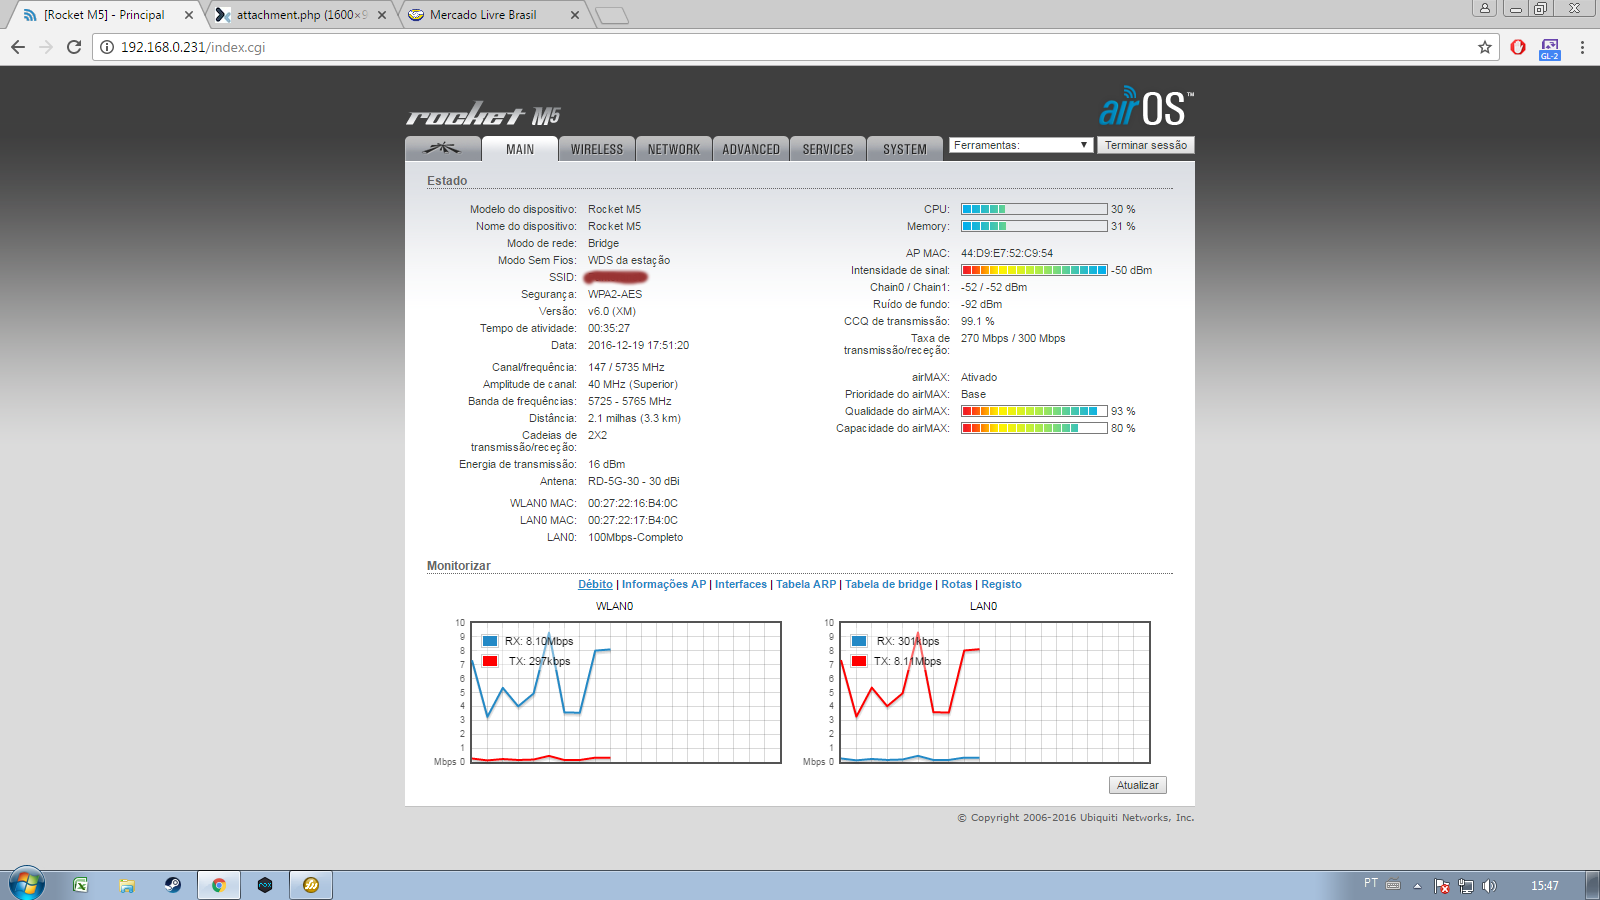Image resolution: width=1600 pixels, height=900 pixels.
Task: Open the volume control in system tray
Action: click(1490, 885)
